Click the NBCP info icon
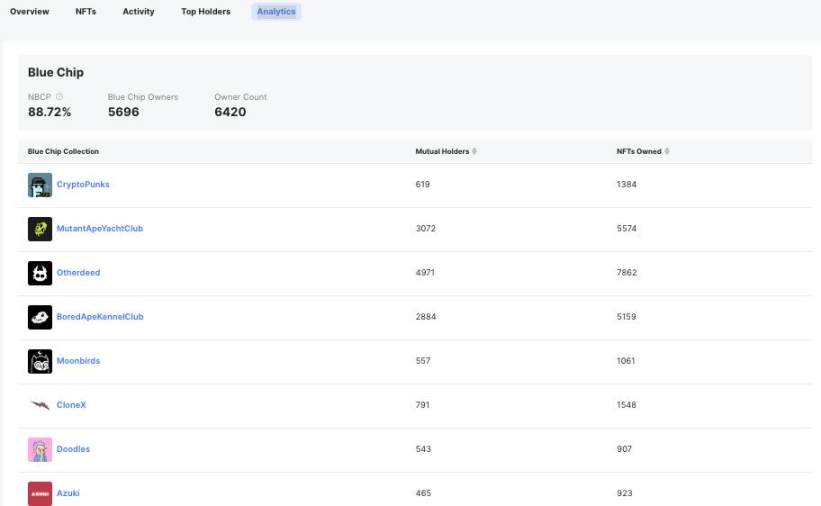Screen dimensions: 821x506 [x=59, y=97]
